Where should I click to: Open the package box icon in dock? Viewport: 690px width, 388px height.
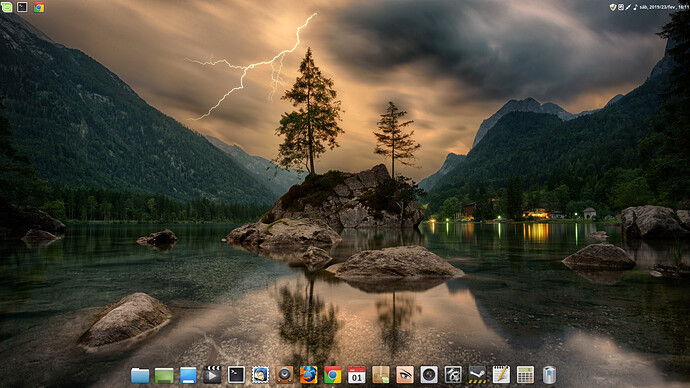point(381,375)
